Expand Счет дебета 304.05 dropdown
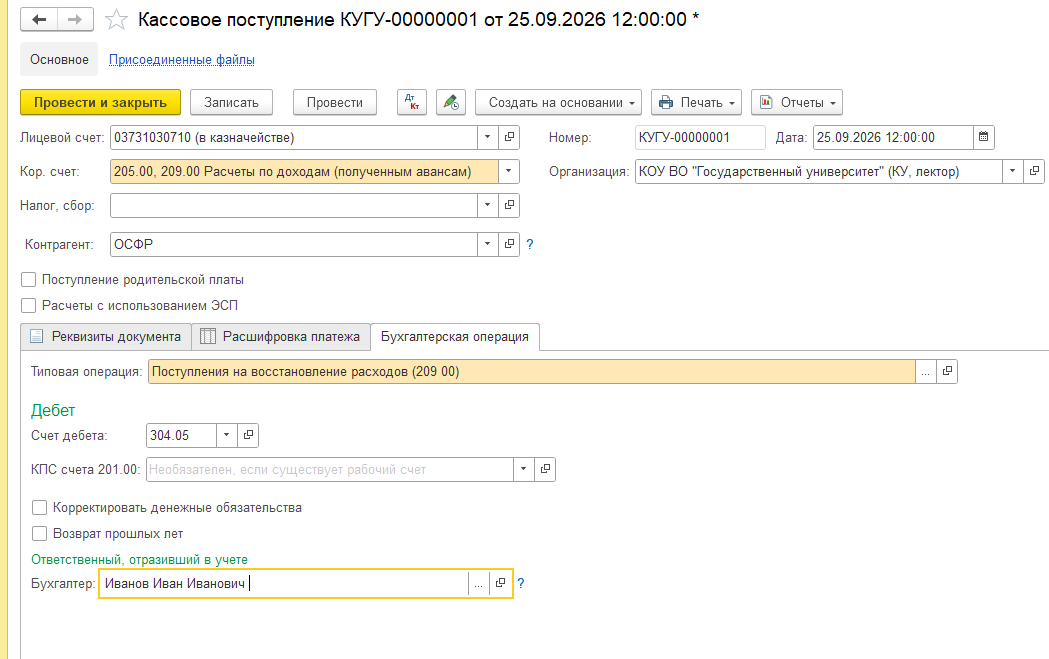 click(226, 436)
